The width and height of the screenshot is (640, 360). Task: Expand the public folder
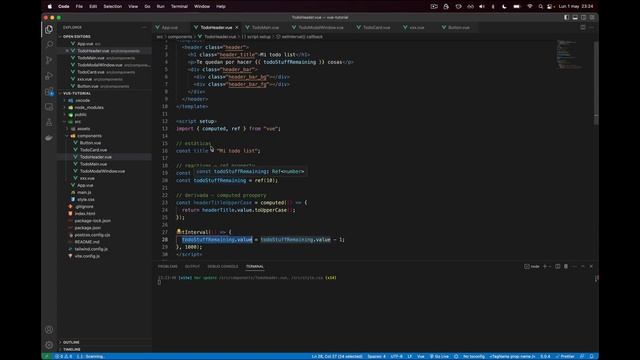(80, 115)
